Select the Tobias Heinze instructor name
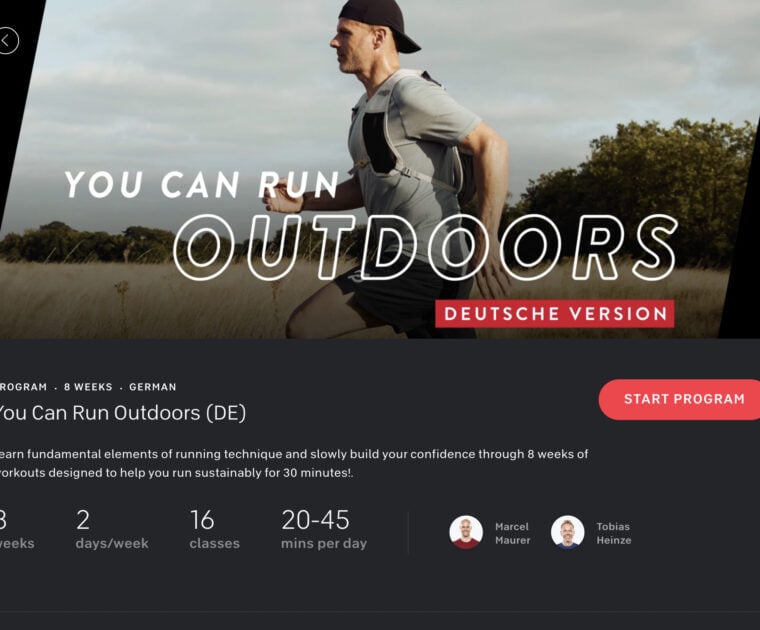The width and height of the screenshot is (760, 630). point(611,533)
